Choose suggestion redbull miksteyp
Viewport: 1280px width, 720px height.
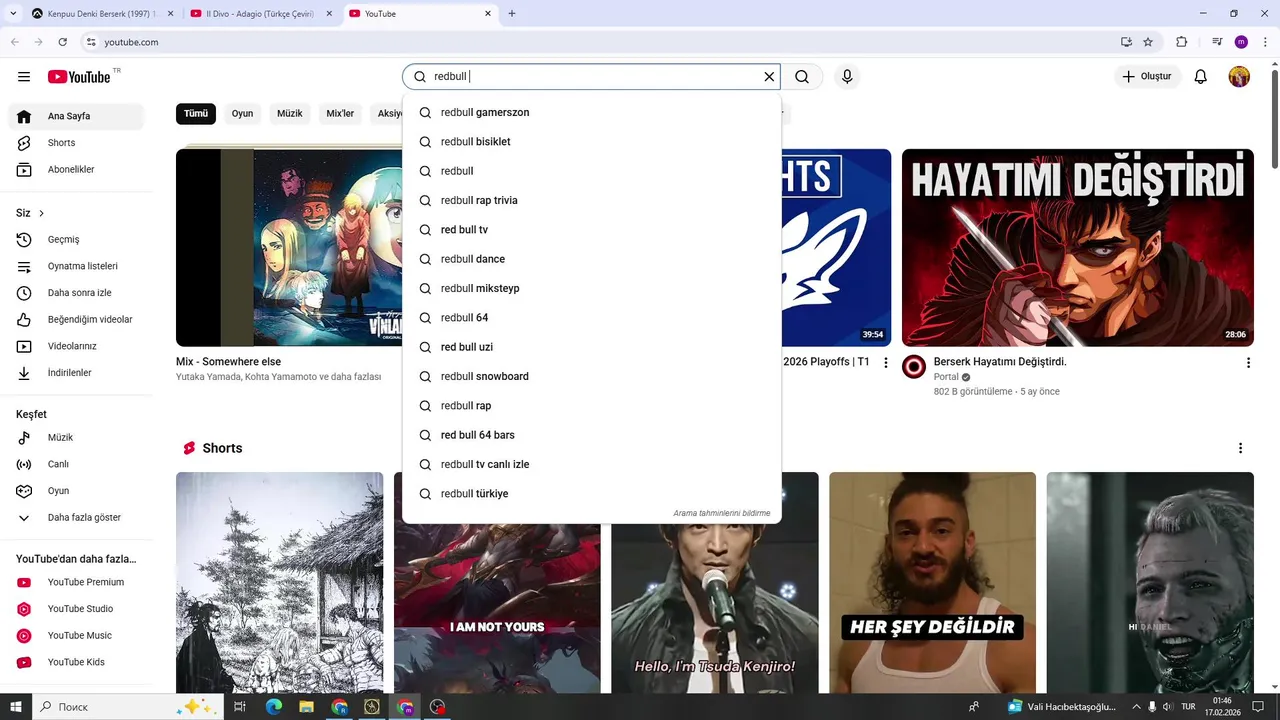point(592,289)
